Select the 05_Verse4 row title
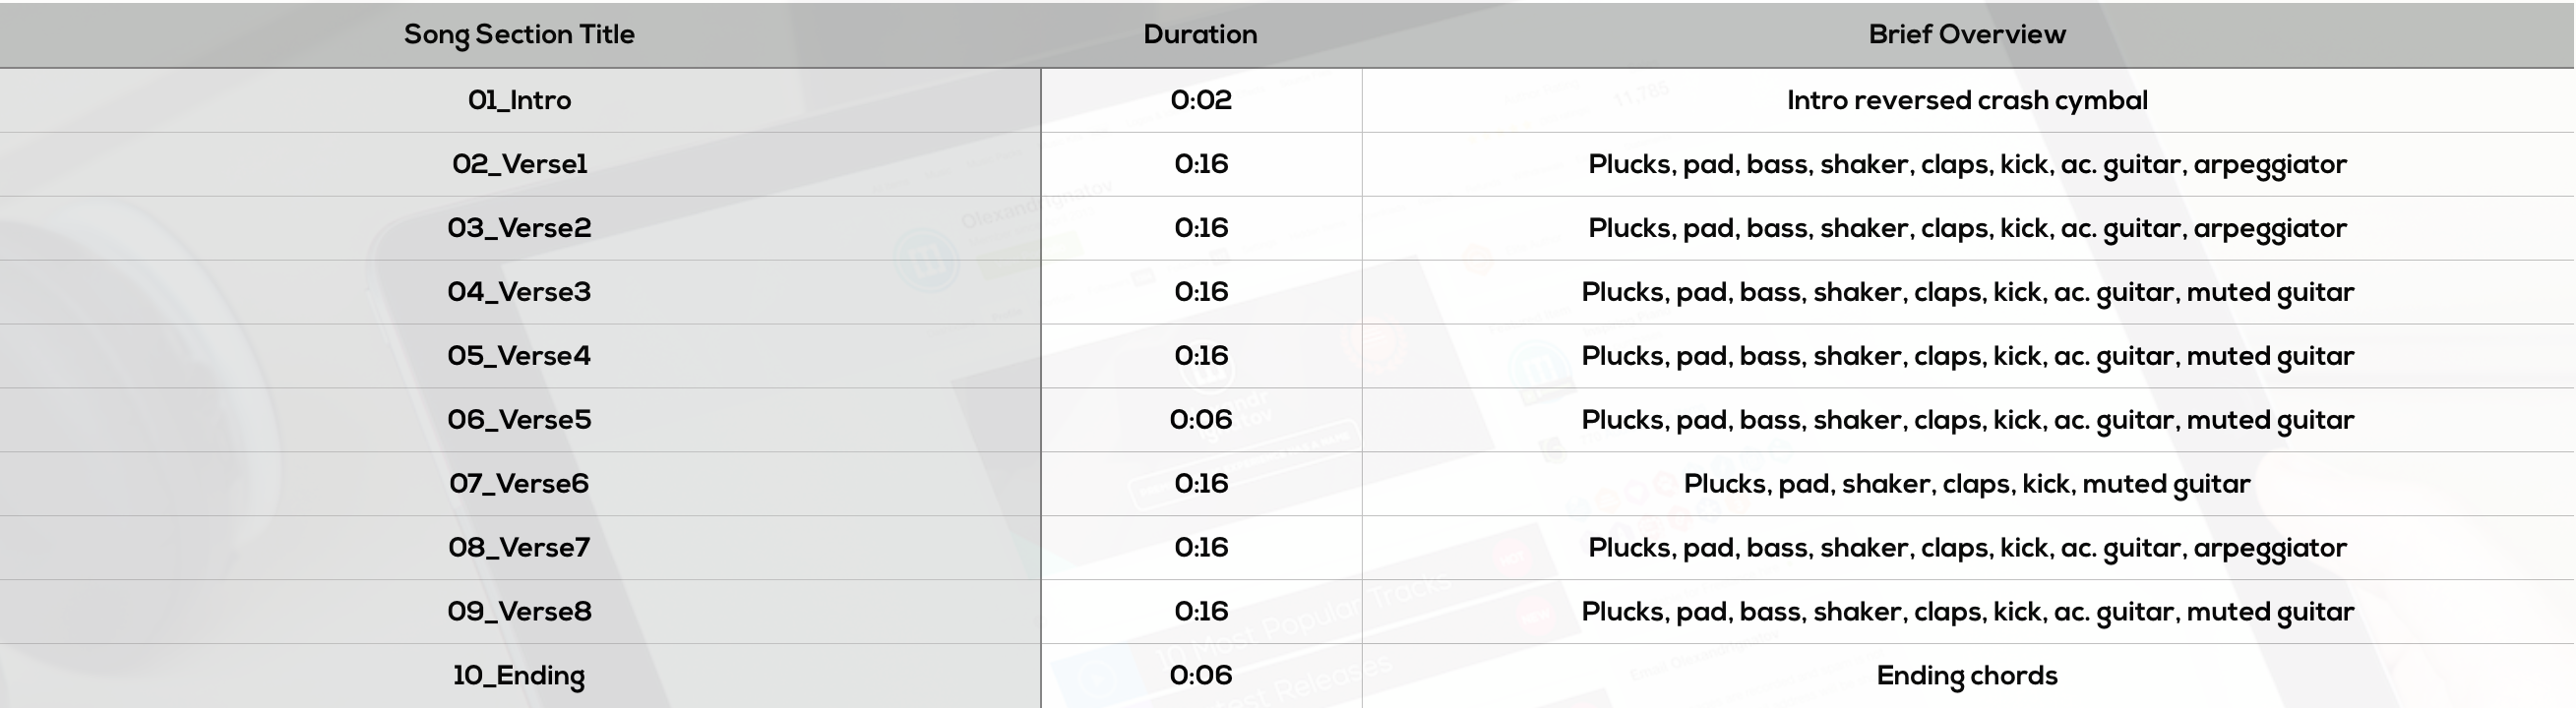 click(x=519, y=356)
